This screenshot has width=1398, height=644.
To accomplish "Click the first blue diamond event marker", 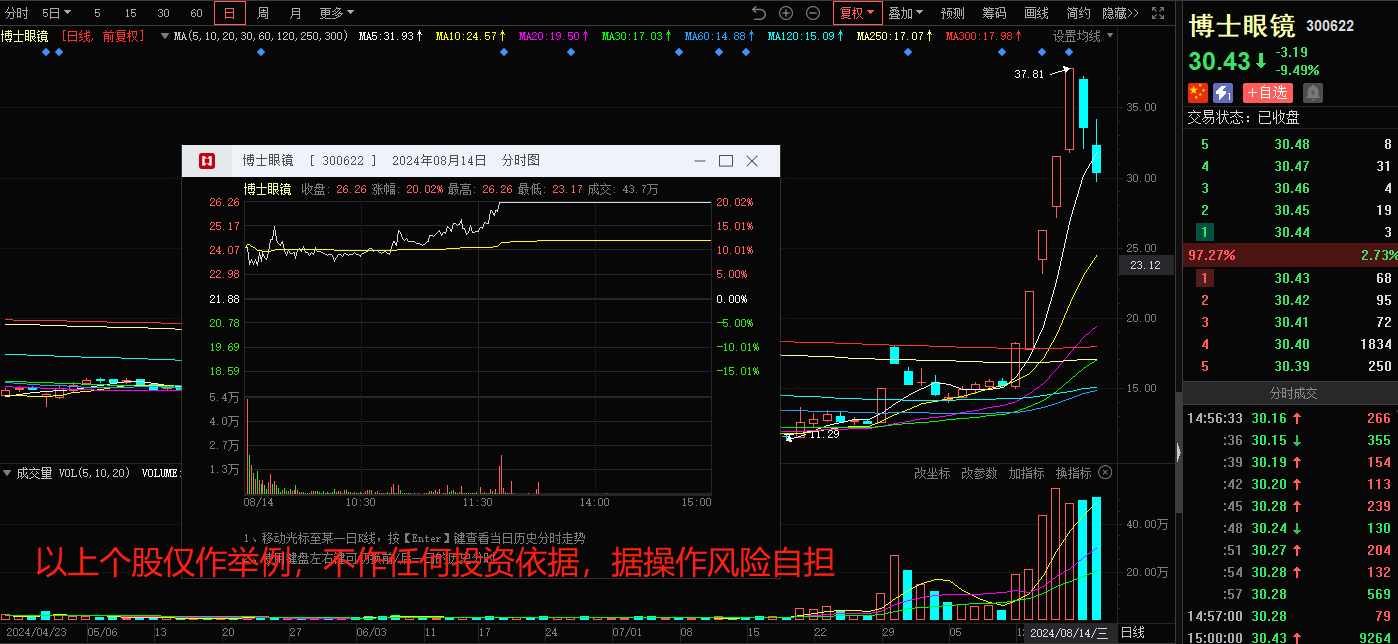I will (x=45, y=51).
